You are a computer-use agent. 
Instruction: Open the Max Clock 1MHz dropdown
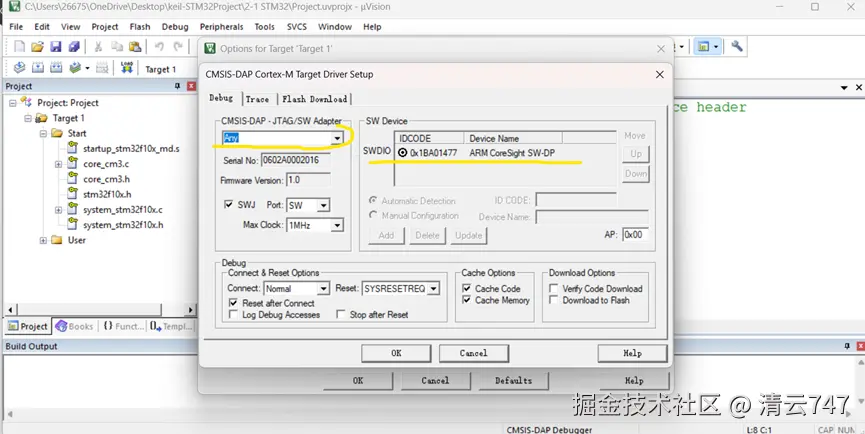point(337,225)
